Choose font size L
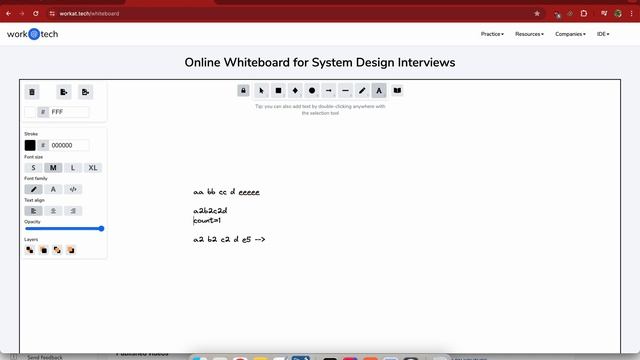 (73, 168)
